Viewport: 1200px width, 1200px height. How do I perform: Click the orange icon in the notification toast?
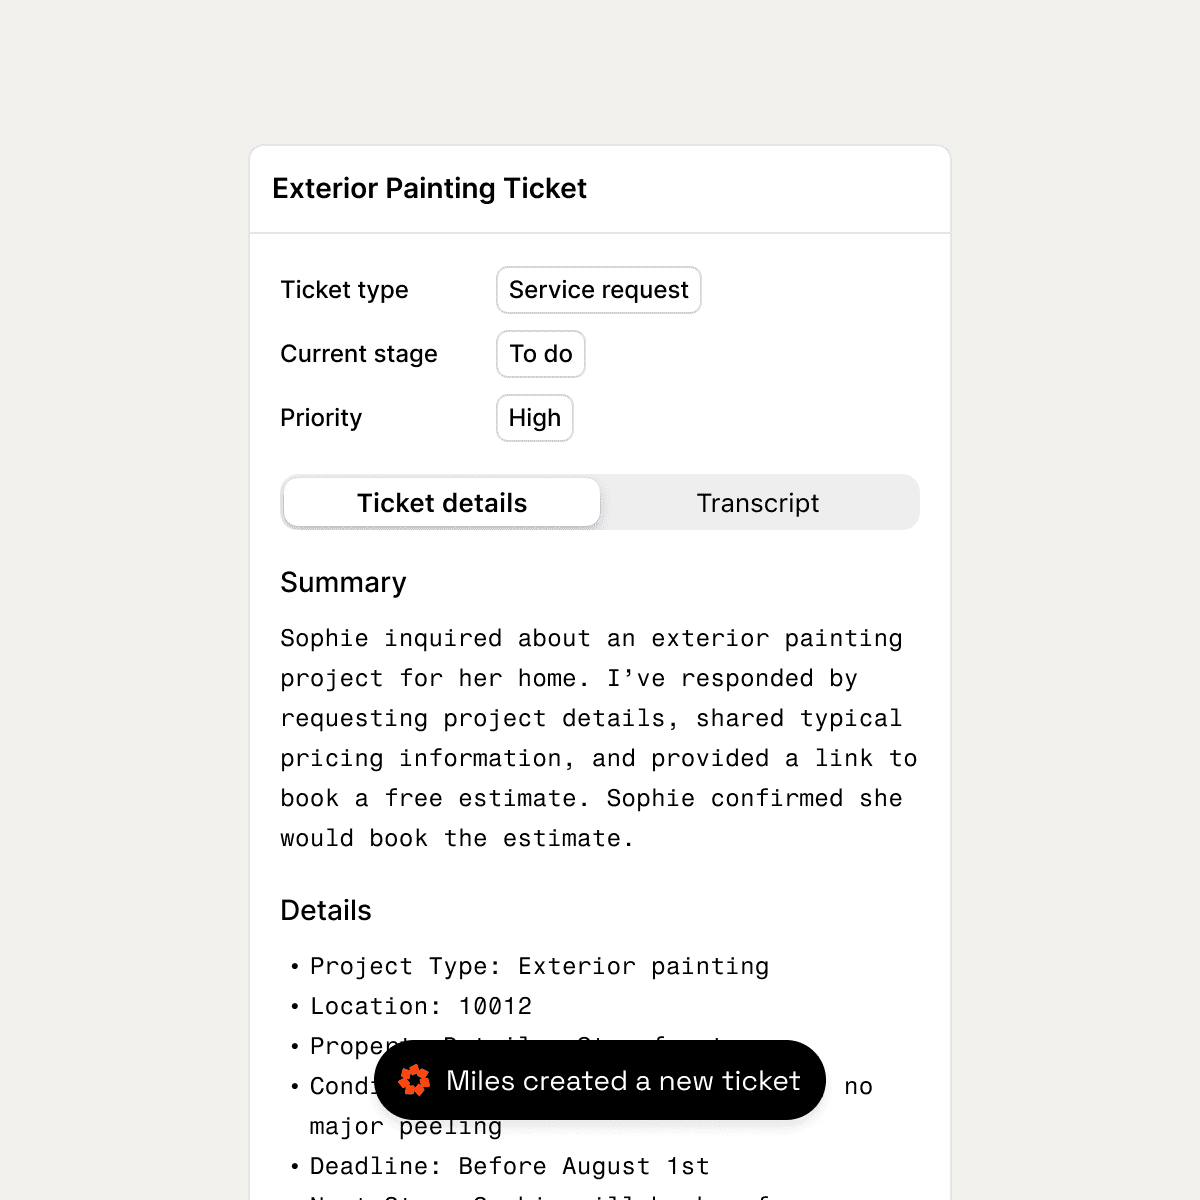[x=414, y=1080]
